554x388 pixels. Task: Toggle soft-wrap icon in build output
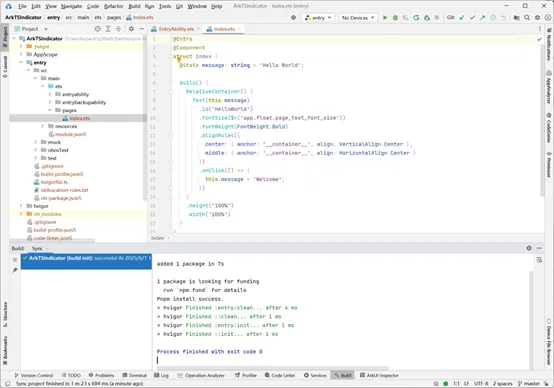pos(539,260)
